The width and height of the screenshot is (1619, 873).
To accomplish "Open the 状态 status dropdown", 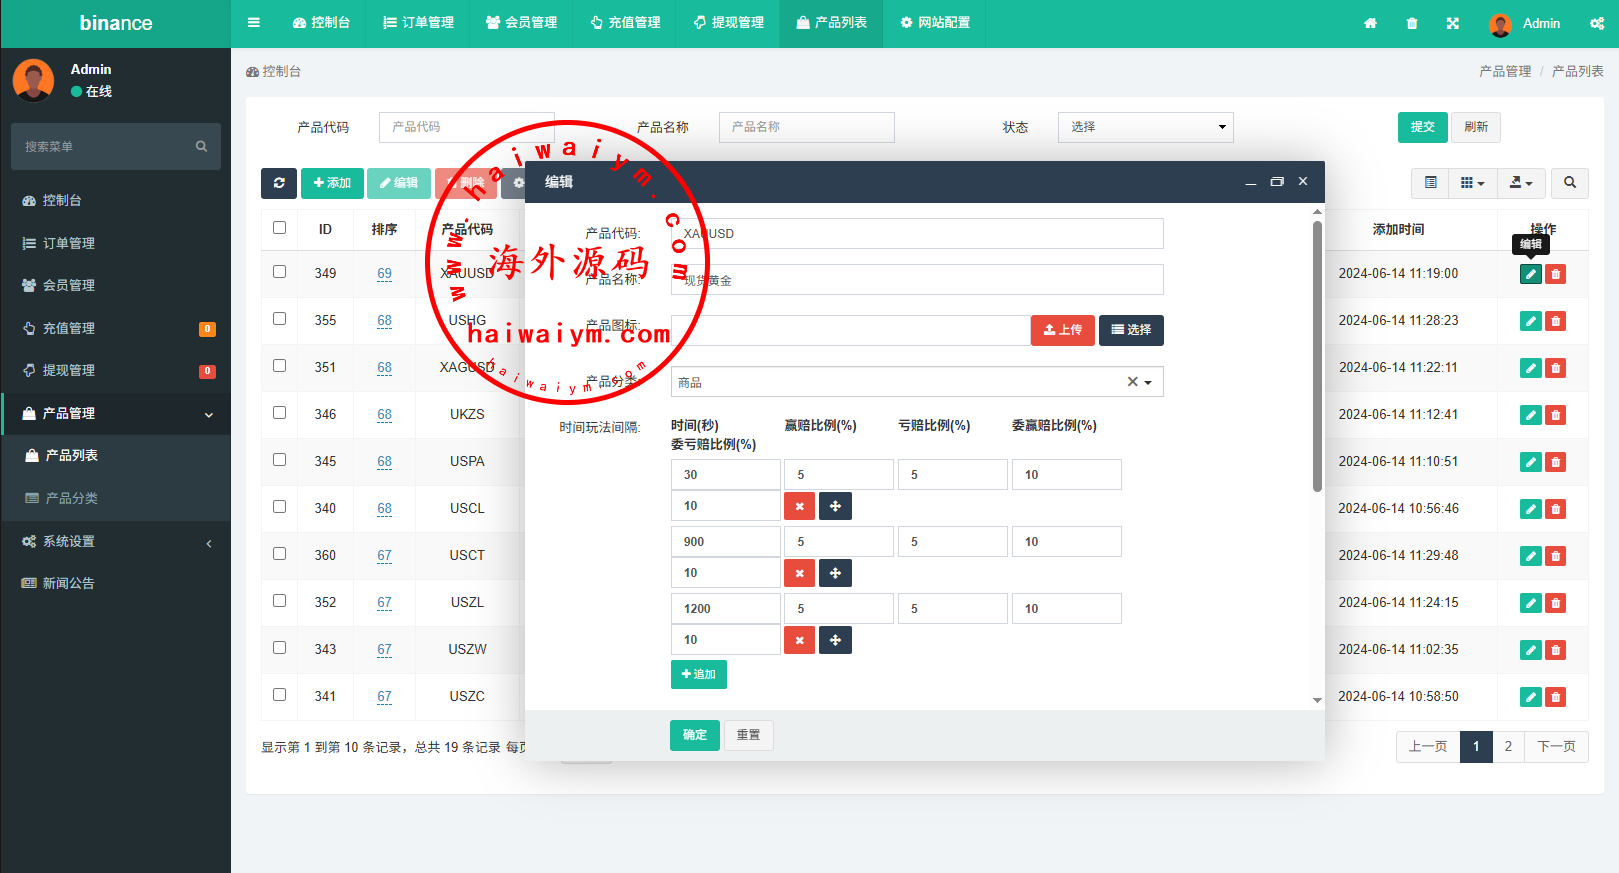I will coord(1145,127).
